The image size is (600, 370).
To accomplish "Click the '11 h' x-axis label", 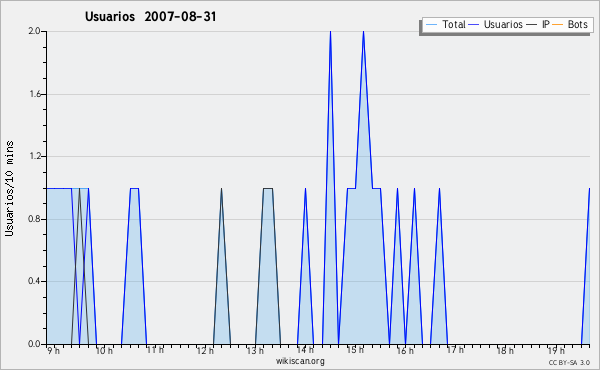I will coord(155,350).
